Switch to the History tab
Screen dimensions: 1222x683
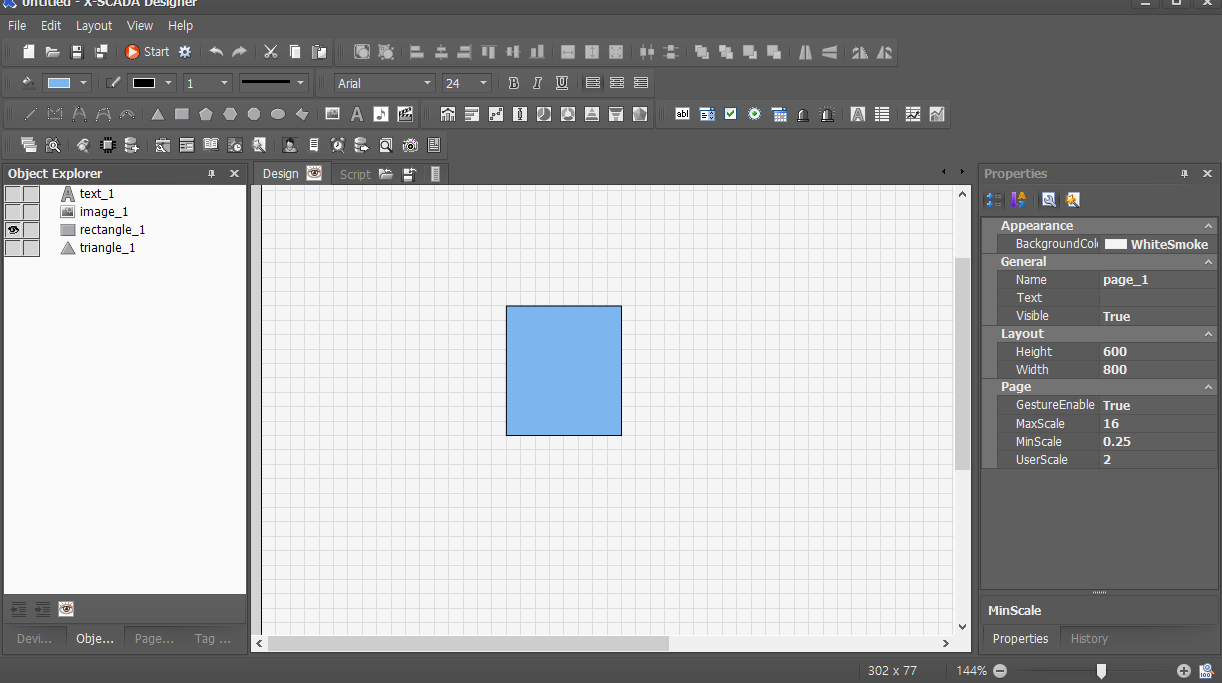[x=1089, y=638]
